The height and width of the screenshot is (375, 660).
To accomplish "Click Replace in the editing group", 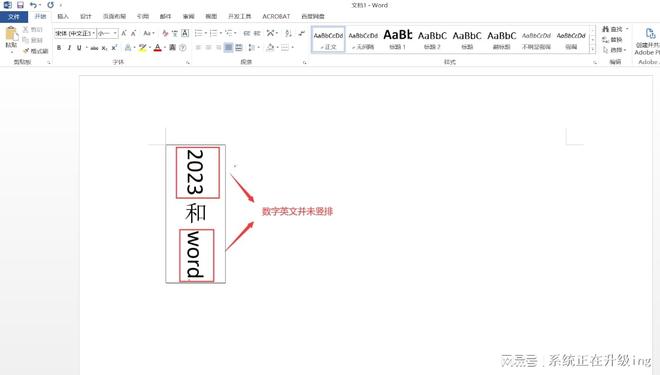I will point(613,40).
